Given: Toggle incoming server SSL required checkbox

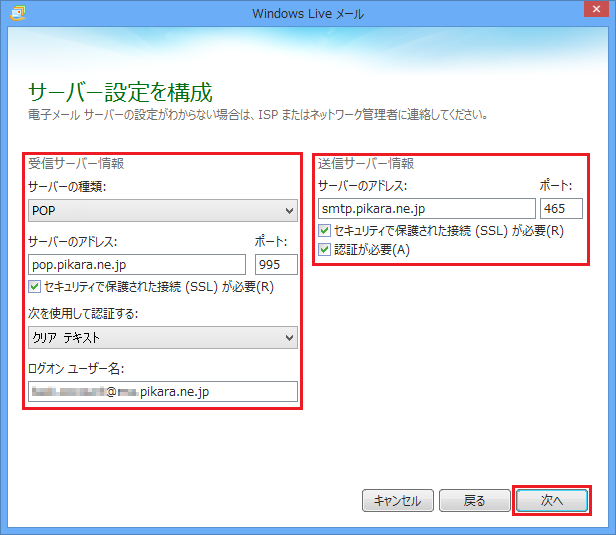Looking at the screenshot, I should click(x=35, y=287).
